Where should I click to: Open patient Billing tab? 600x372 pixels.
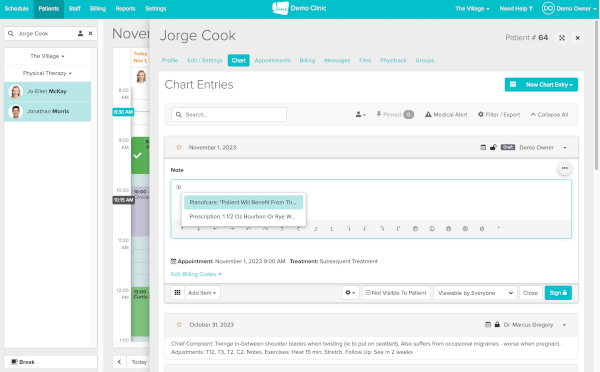(x=307, y=60)
